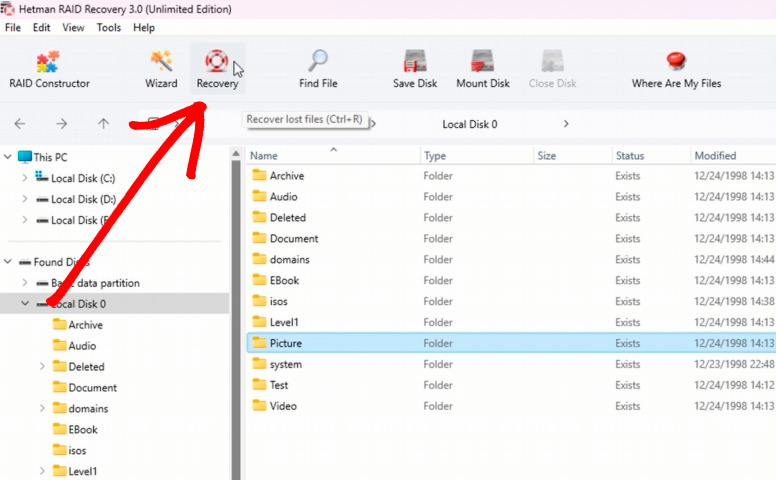Select This PC in the tree
The image size is (776, 480).
coord(50,157)
